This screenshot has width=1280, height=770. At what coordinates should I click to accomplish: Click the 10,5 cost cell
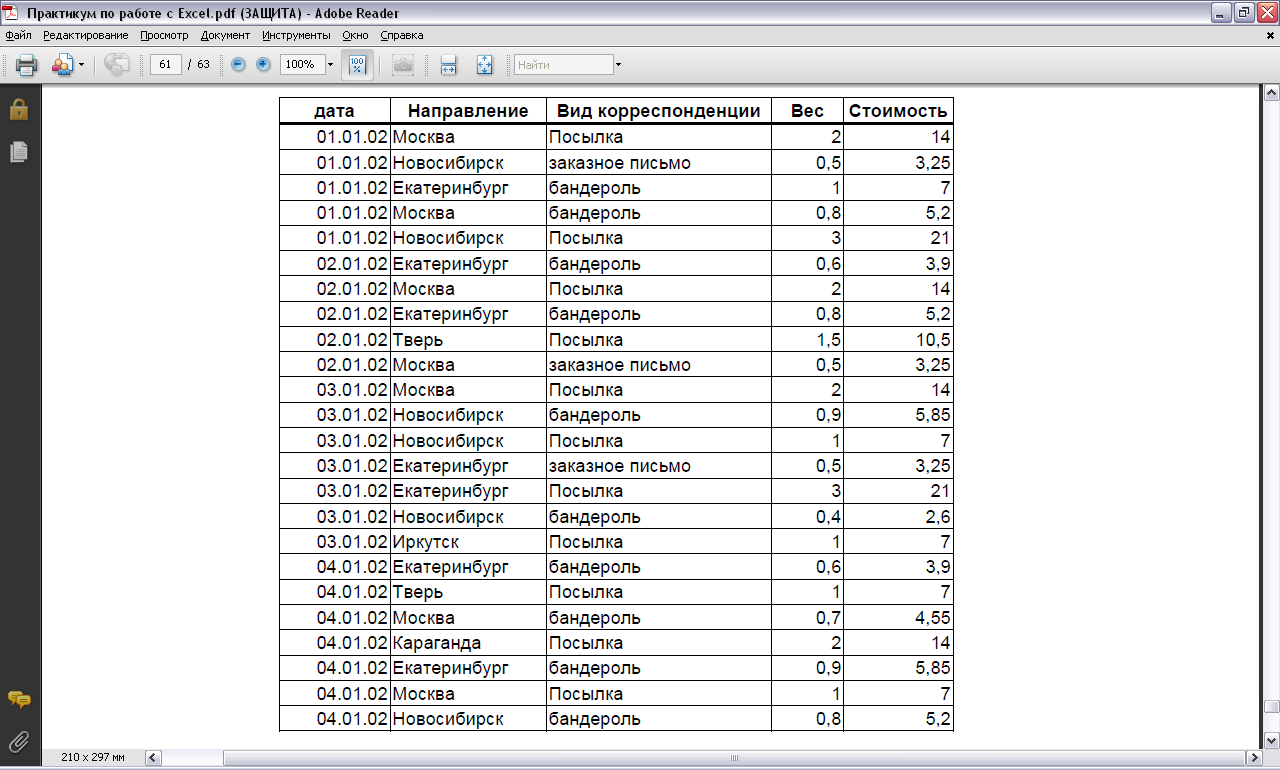click(898, 339)
